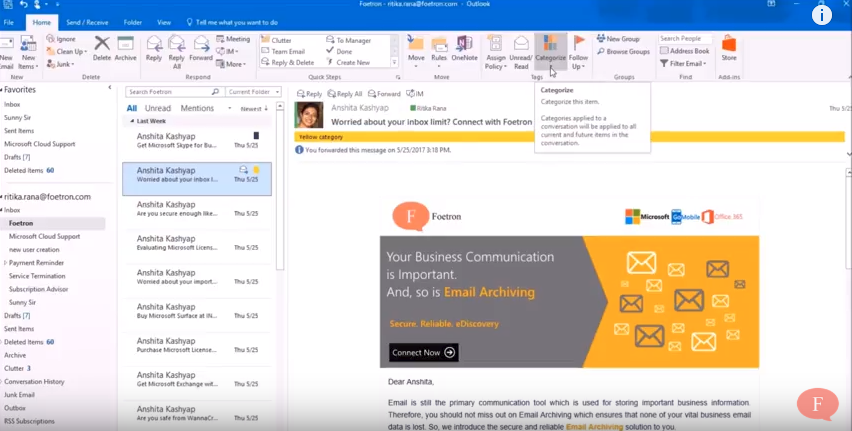Open the Microsoft Cloud Support folder under Inbox
The width and height of the screenshot is (852, 431).
[45, 236]
